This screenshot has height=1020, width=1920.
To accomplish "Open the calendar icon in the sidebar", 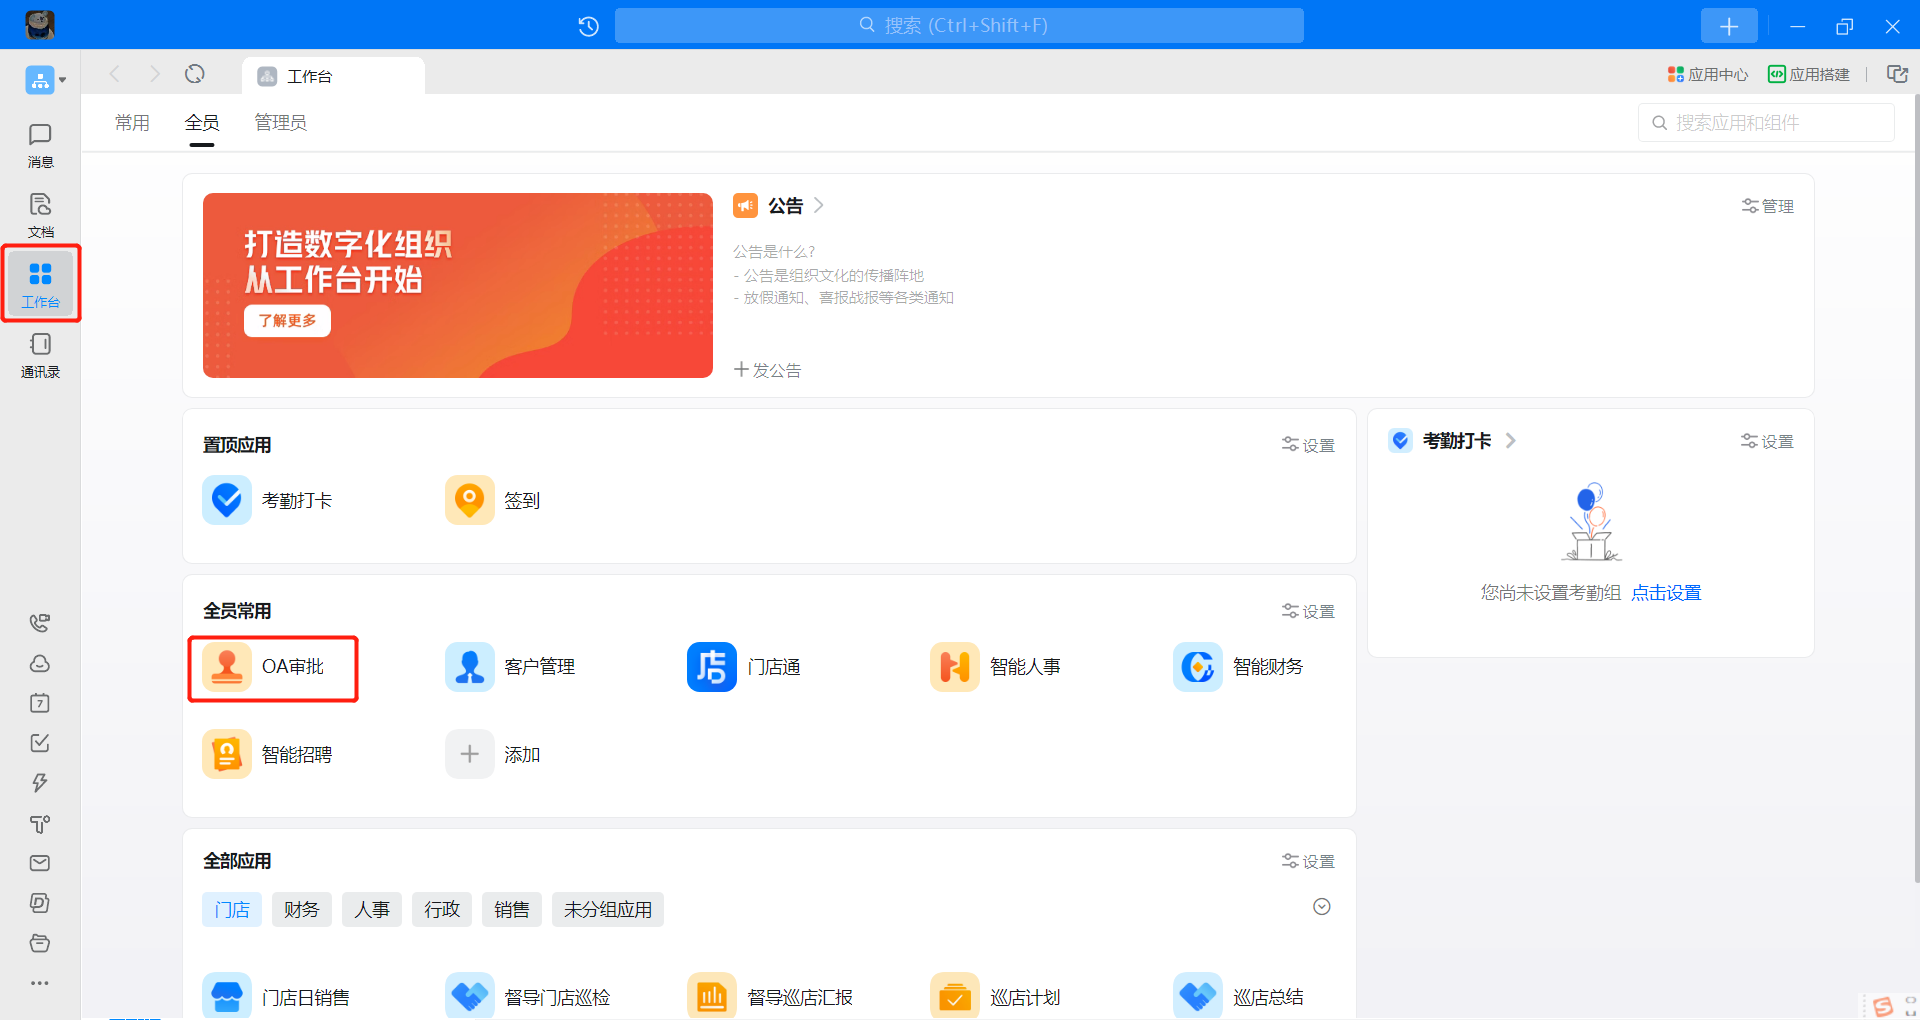I will coord(39,703).
